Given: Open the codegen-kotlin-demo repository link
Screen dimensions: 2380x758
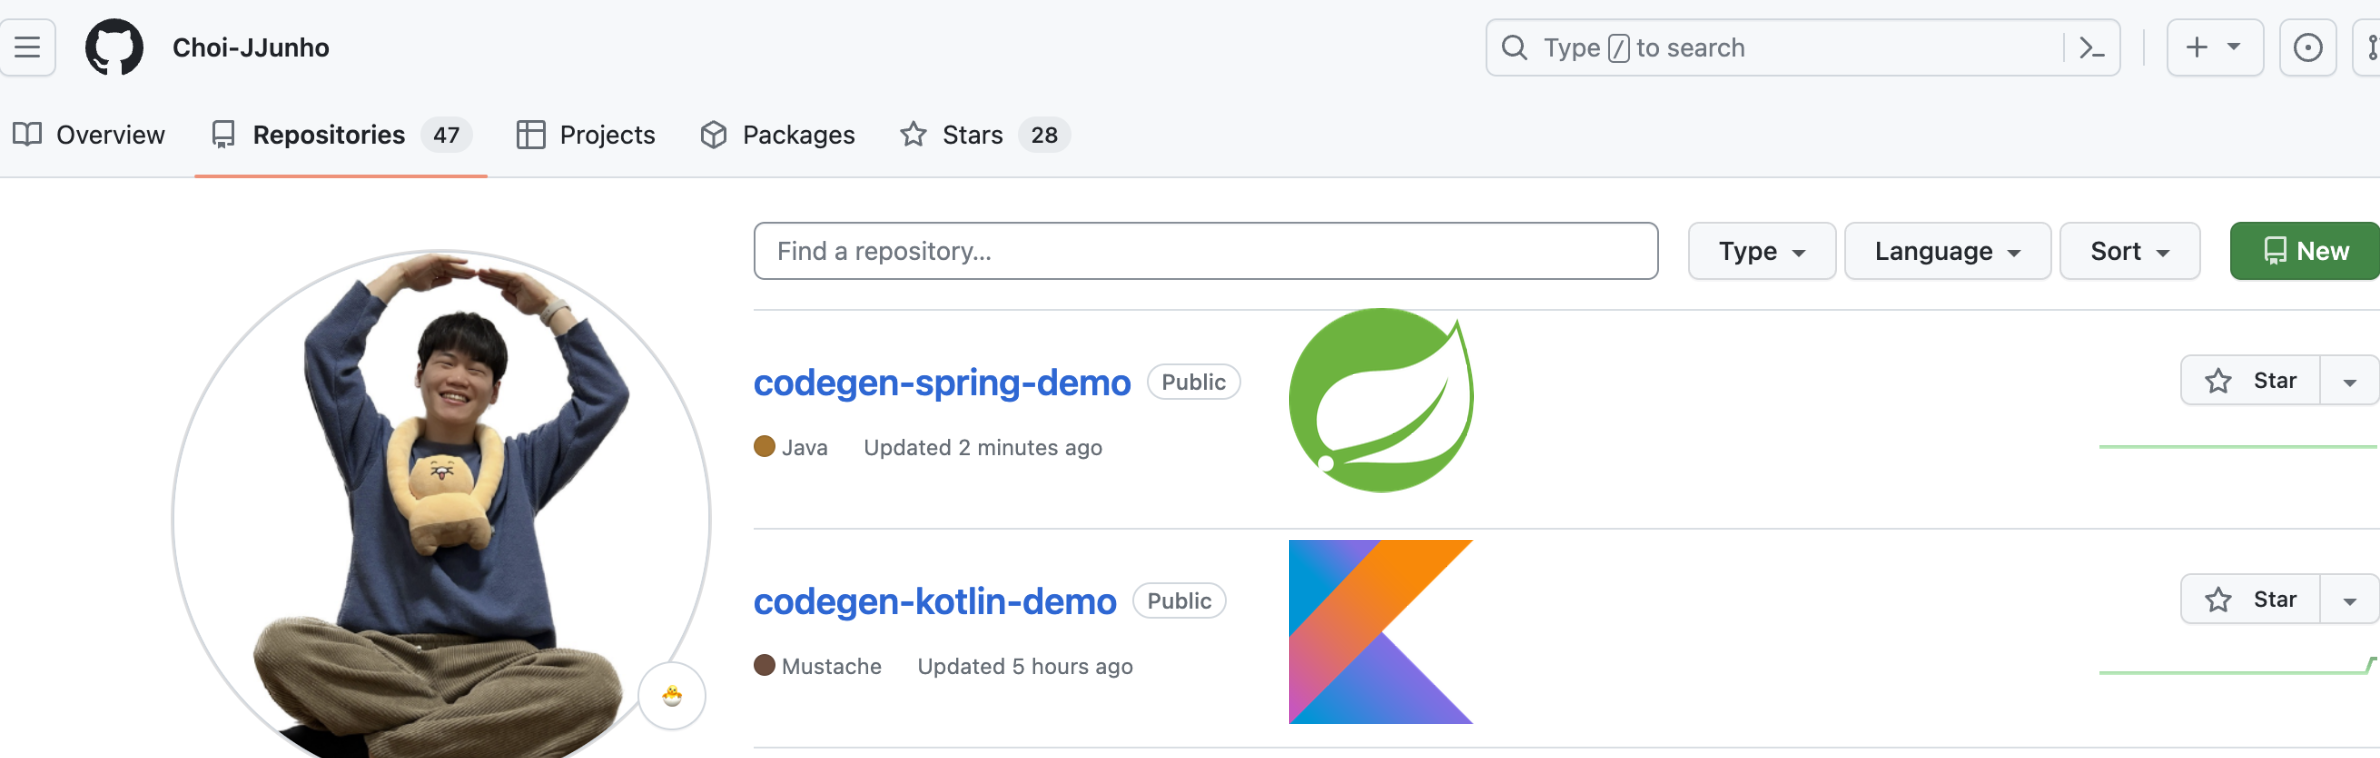Looking at the screenshot, I should click(934, 601).
